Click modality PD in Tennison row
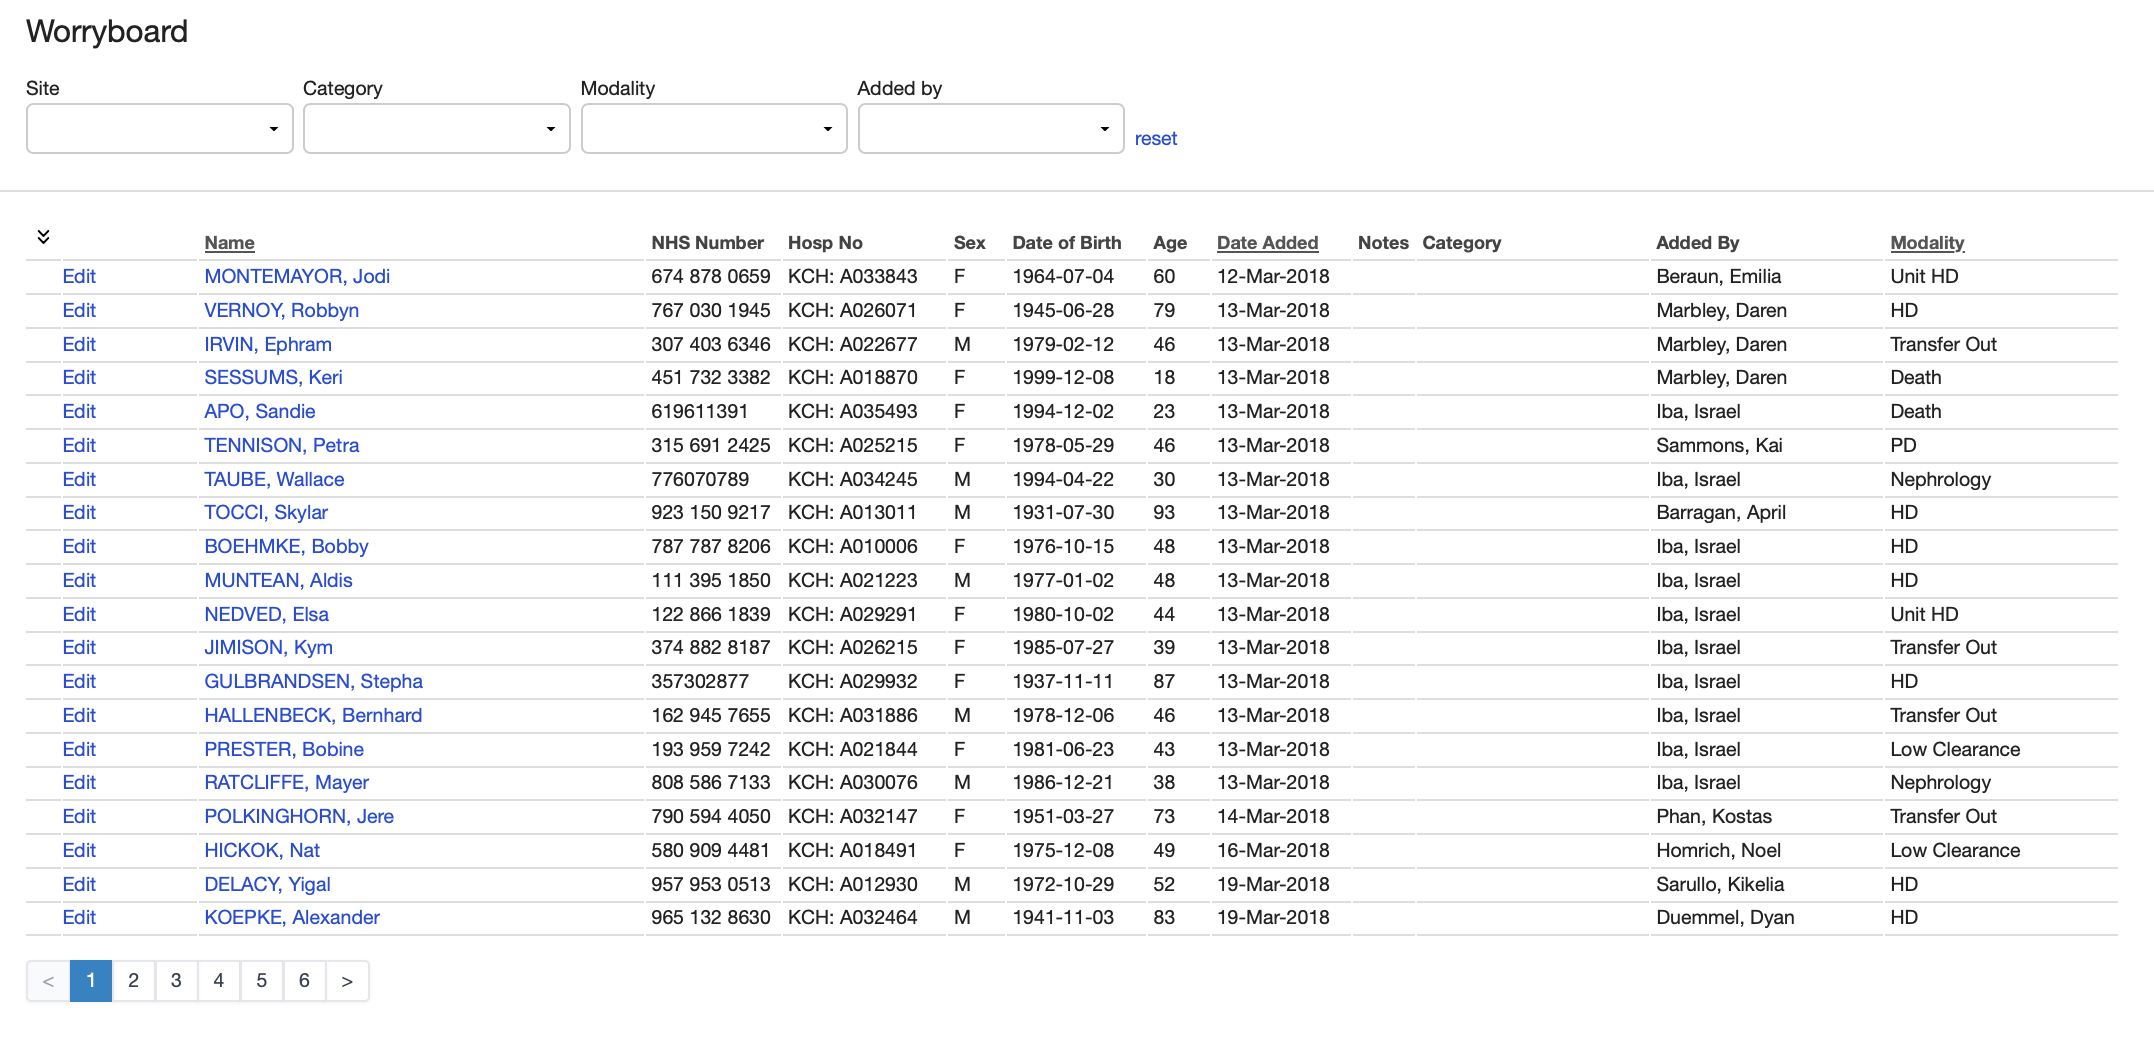 1903,446
